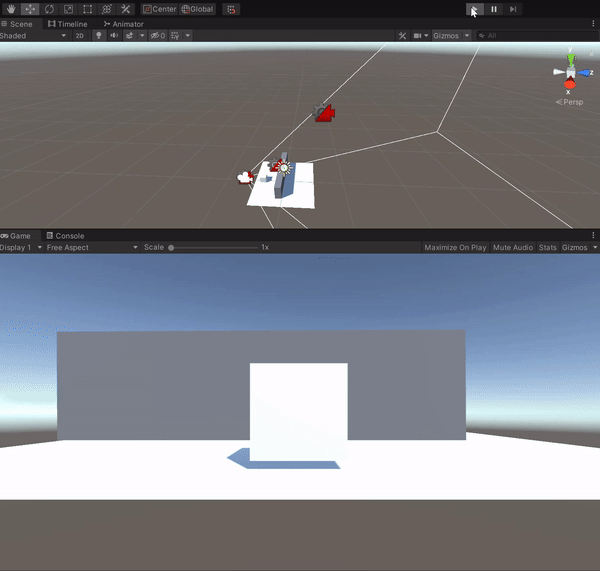Open the Shaded draw mode dropdown
Viewport: 600px width, 571px height.
click(x=33, y=36)
